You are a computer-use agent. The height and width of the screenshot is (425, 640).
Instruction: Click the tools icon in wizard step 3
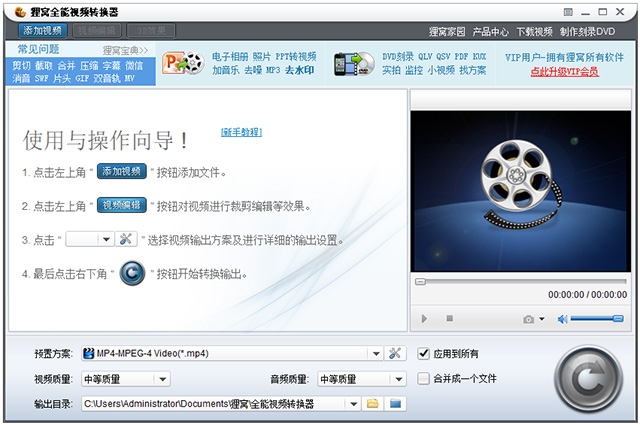point(126,239)
